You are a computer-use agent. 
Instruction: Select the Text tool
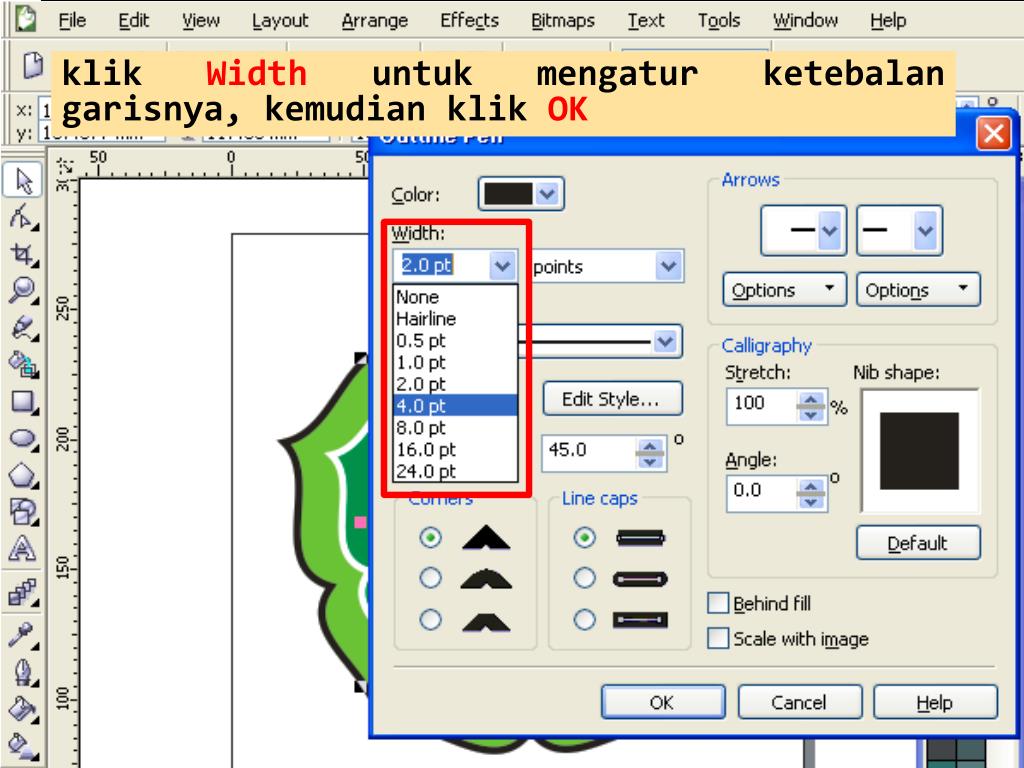(22, 548)
